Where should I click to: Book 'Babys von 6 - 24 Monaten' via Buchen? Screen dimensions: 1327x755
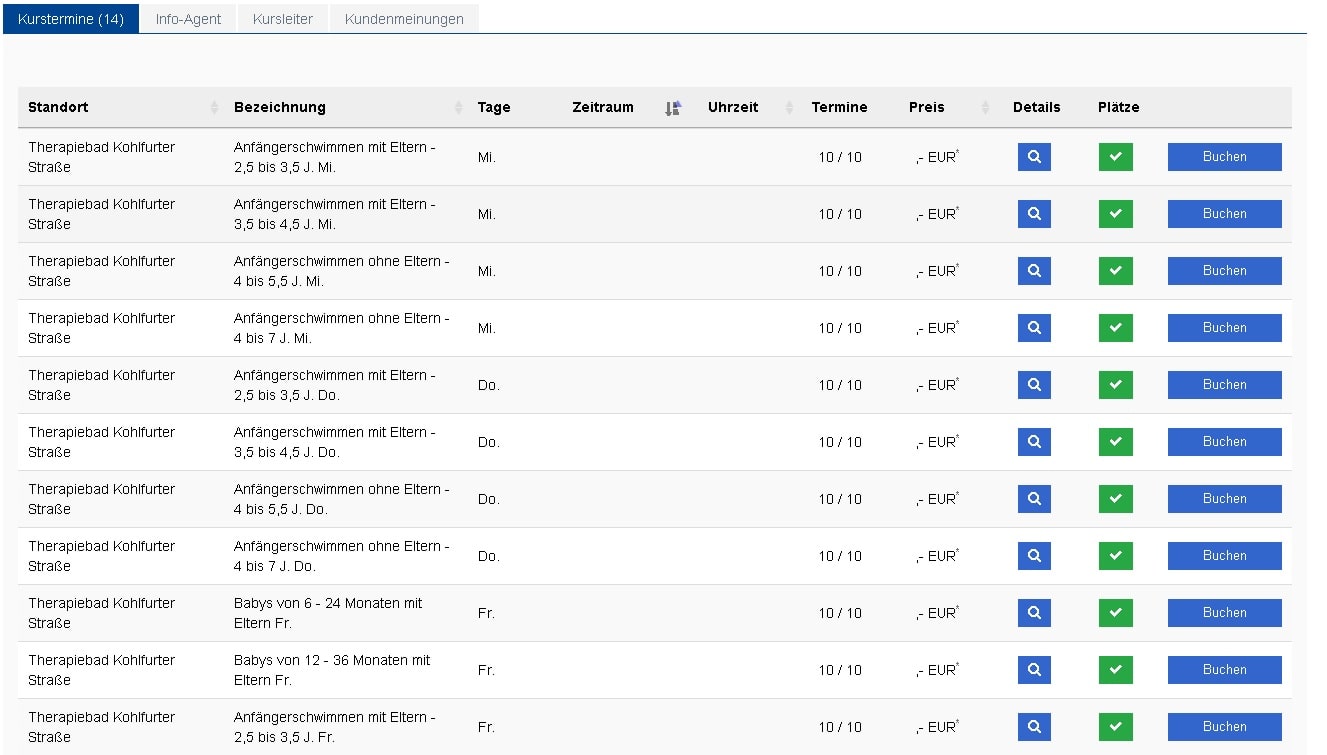click(x=1224, y=613)
